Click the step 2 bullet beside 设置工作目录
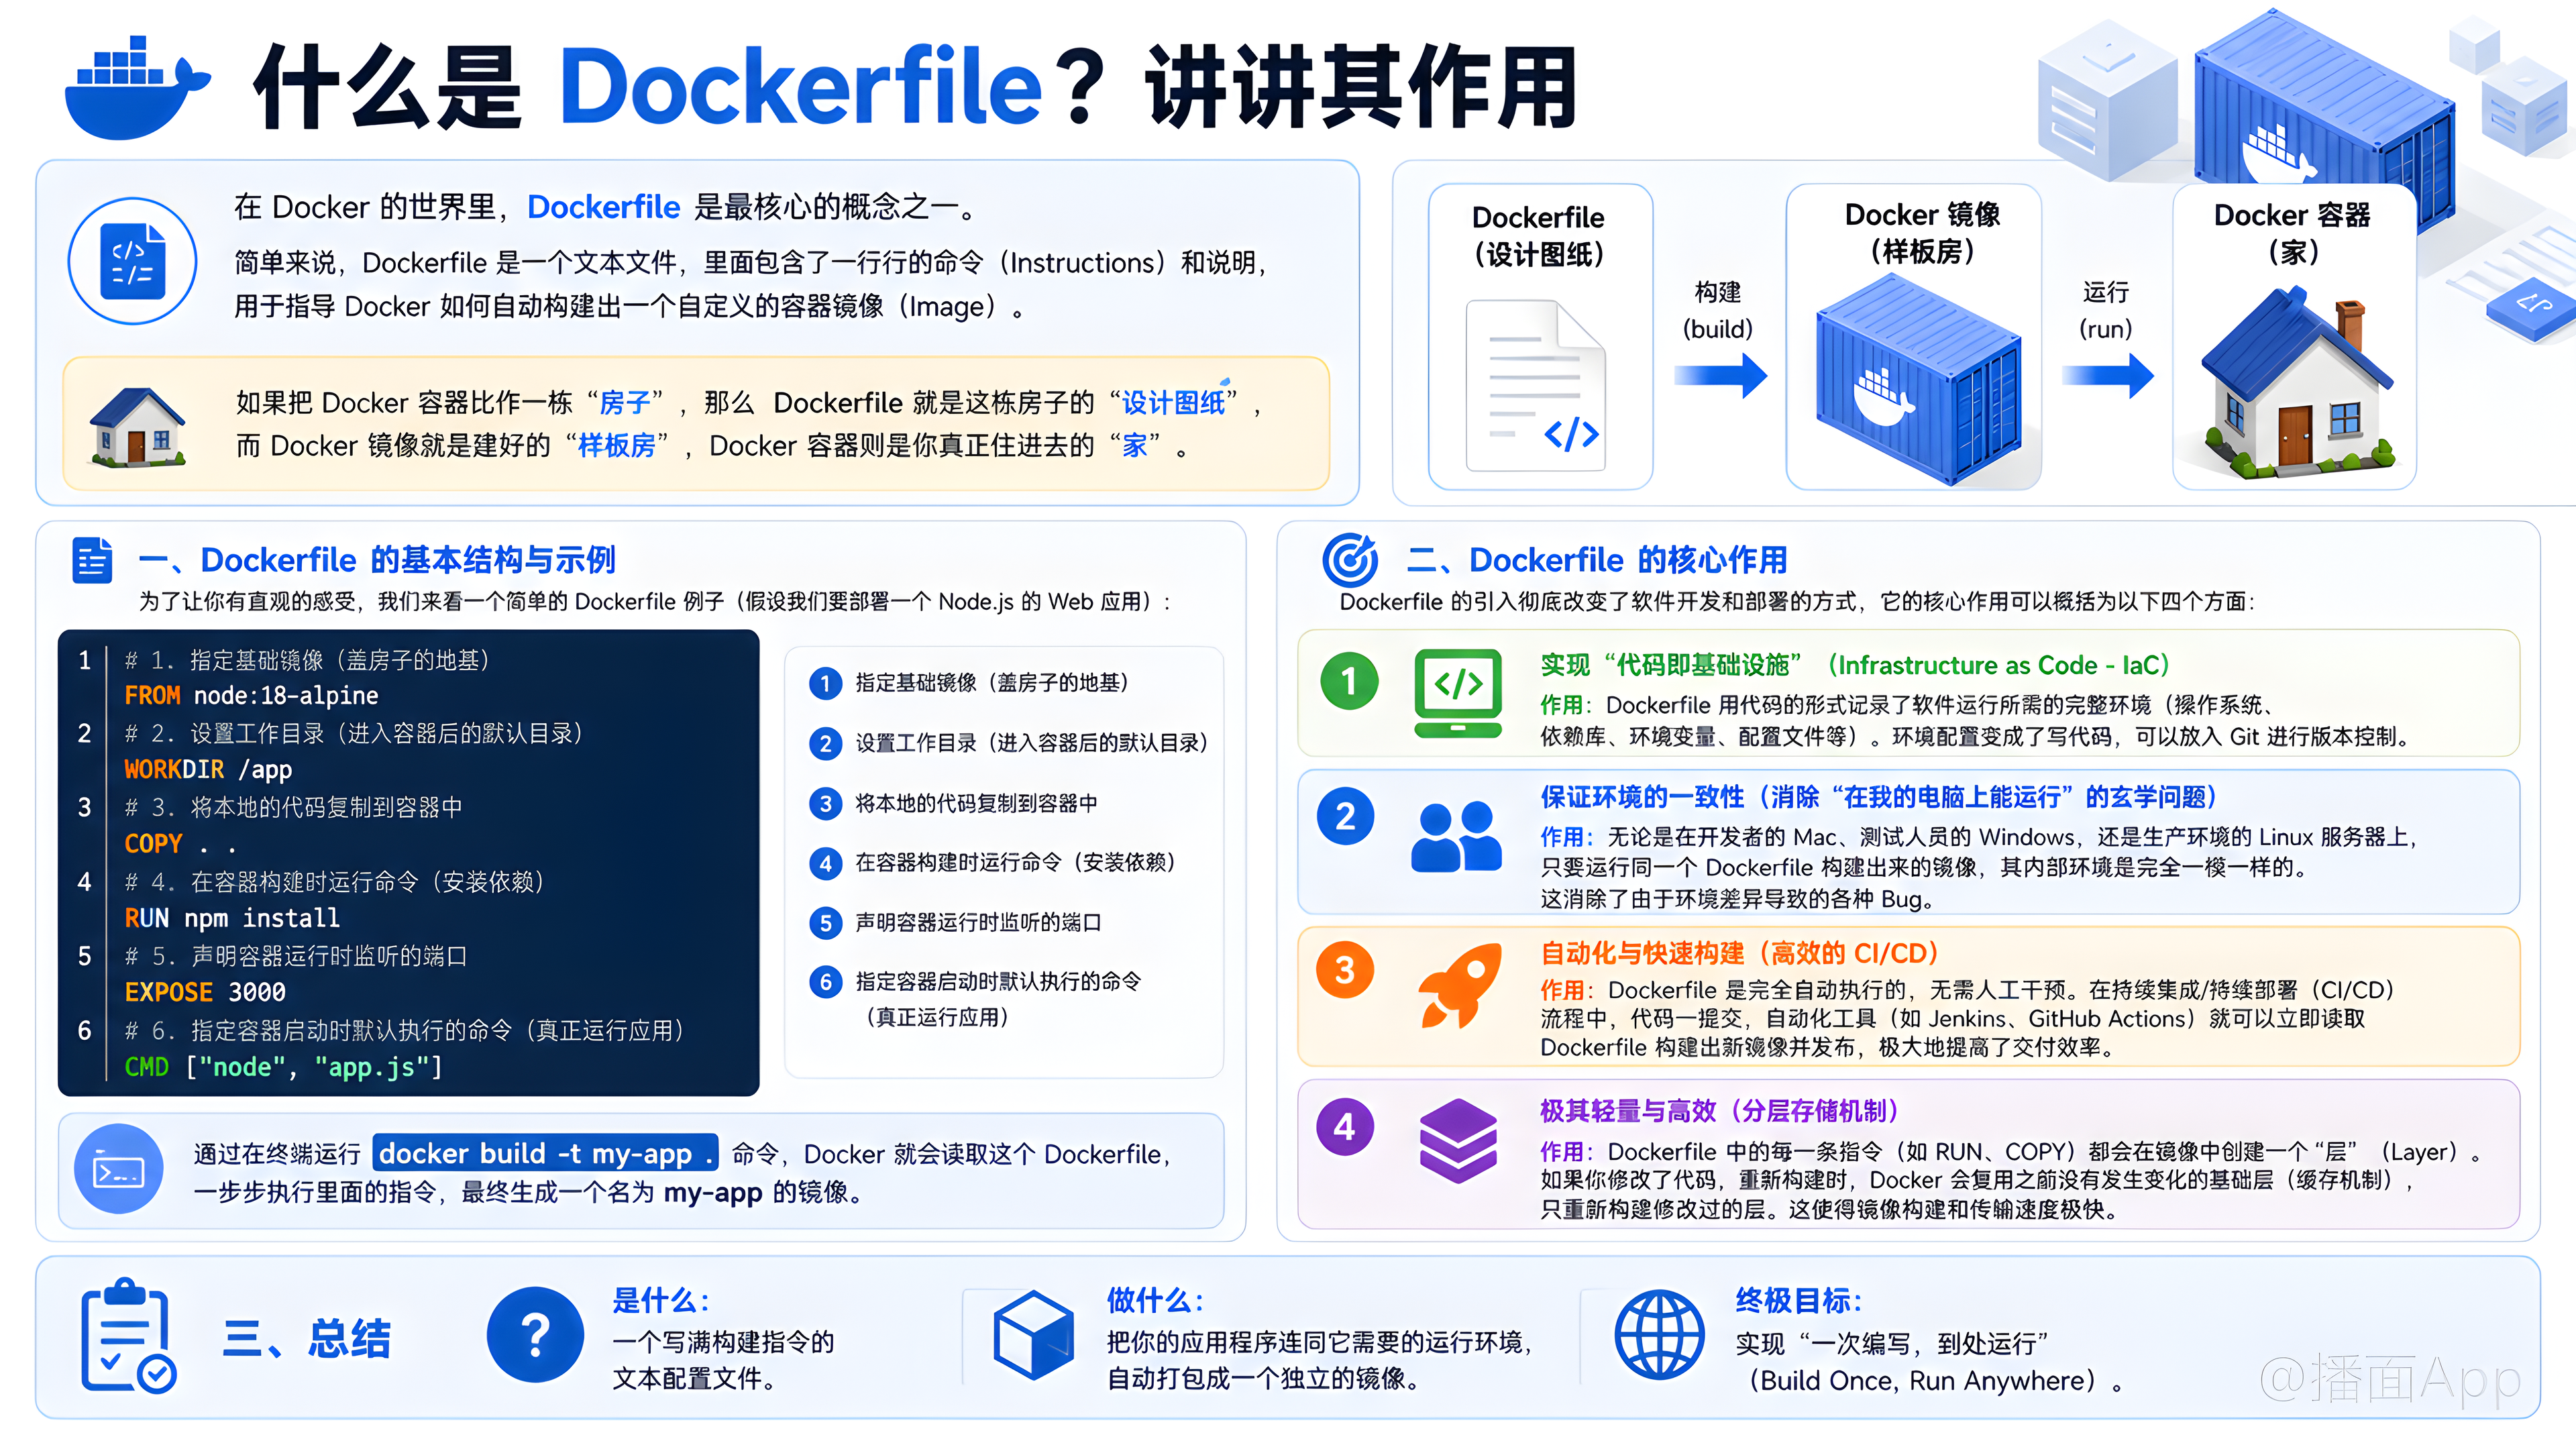 coord(825,744)
